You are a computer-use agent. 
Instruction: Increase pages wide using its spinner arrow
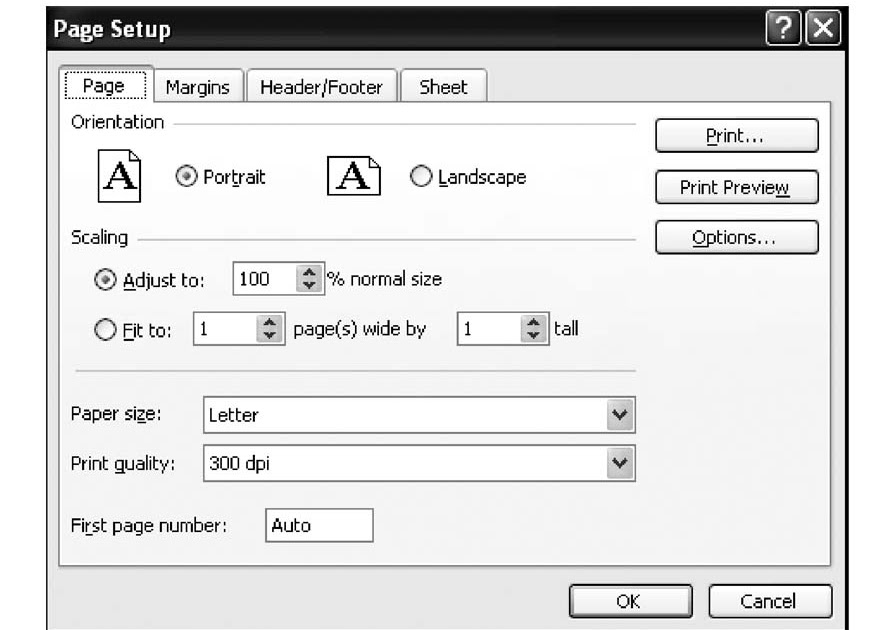[270, 322]
